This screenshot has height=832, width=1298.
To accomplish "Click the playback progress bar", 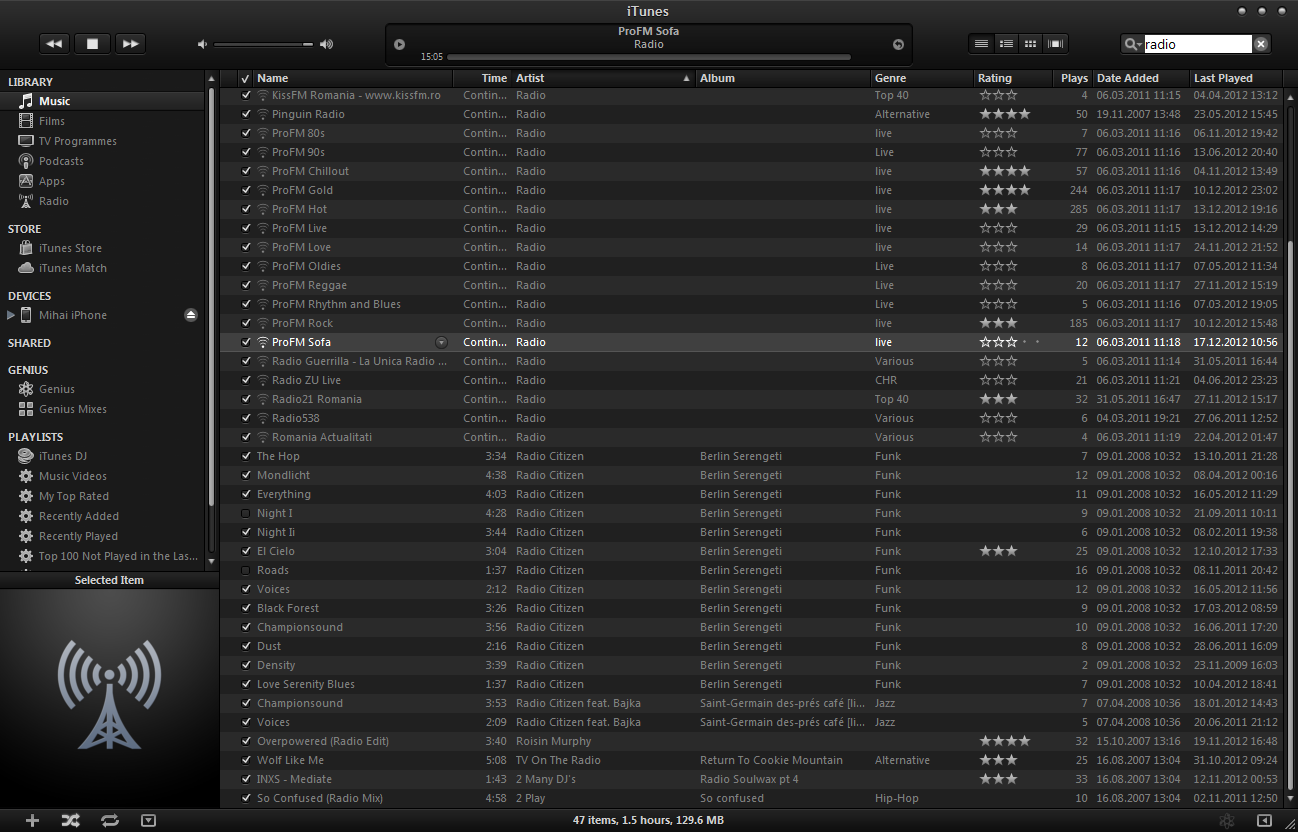I will pyautogui.click(x=648, y=57).
